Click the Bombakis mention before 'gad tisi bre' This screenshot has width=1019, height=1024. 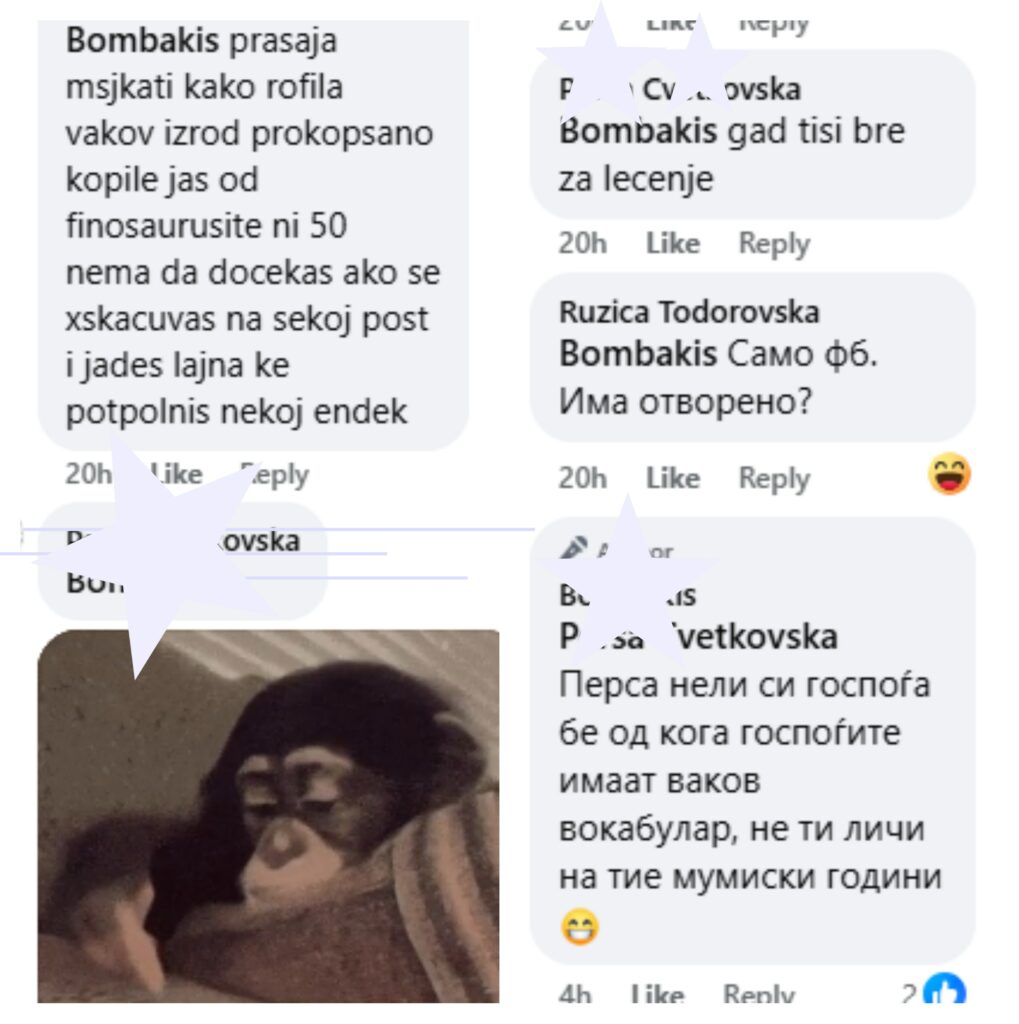click(x=638, y=131)
